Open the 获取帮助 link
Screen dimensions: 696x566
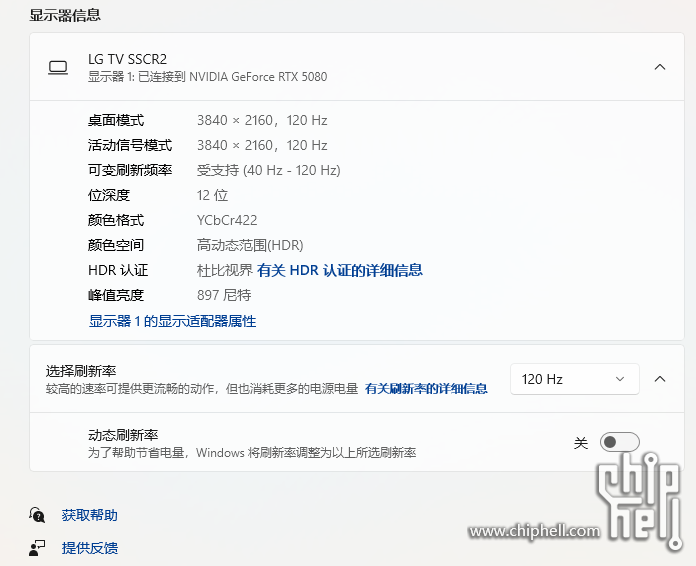tap(90, 515)
